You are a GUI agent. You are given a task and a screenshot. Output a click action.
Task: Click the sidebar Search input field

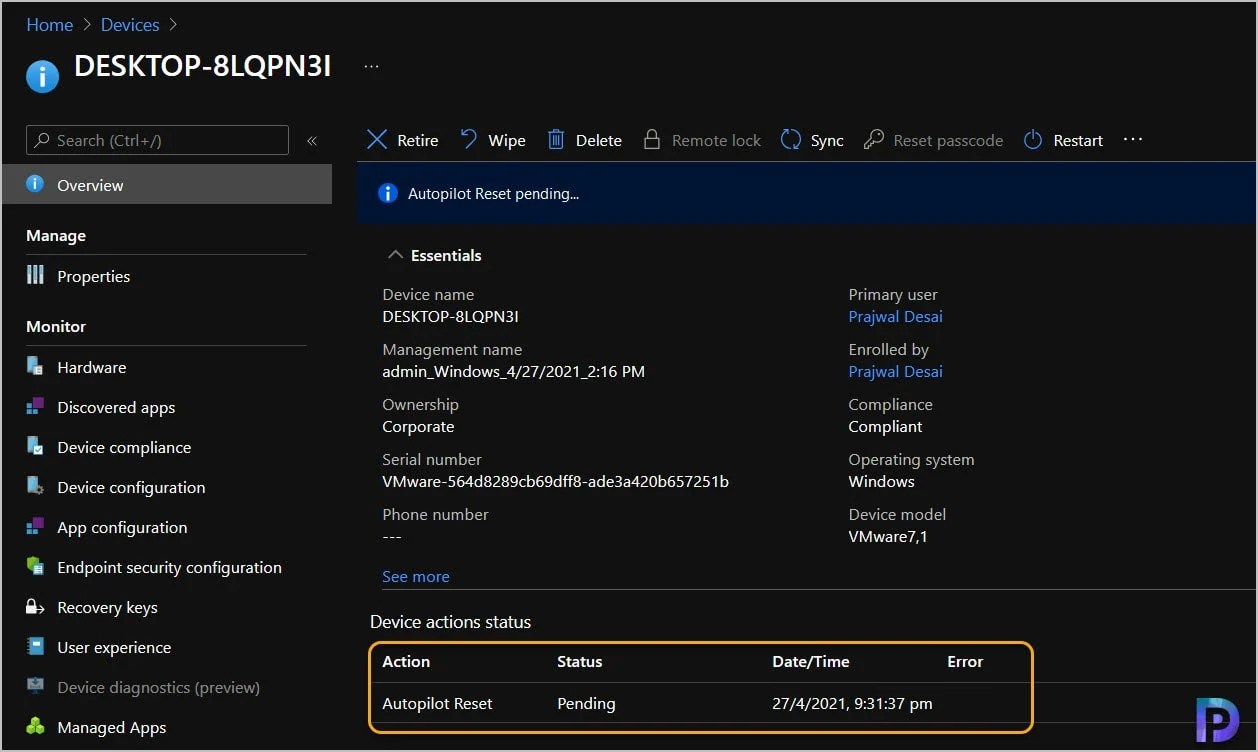pyautogui.click(x=157, y=140)
